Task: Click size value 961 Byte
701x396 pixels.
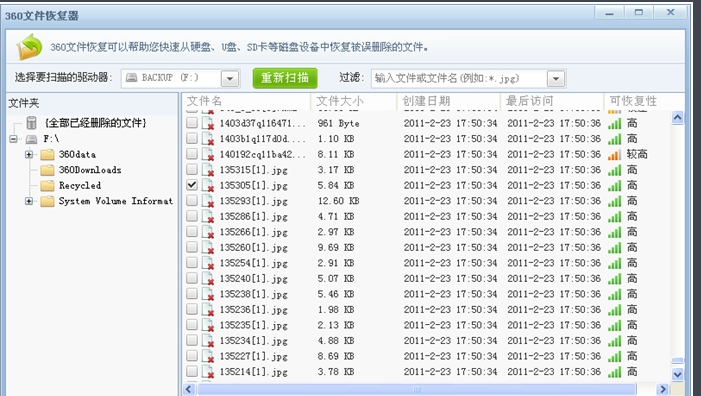Action: (x=338, y=123)
